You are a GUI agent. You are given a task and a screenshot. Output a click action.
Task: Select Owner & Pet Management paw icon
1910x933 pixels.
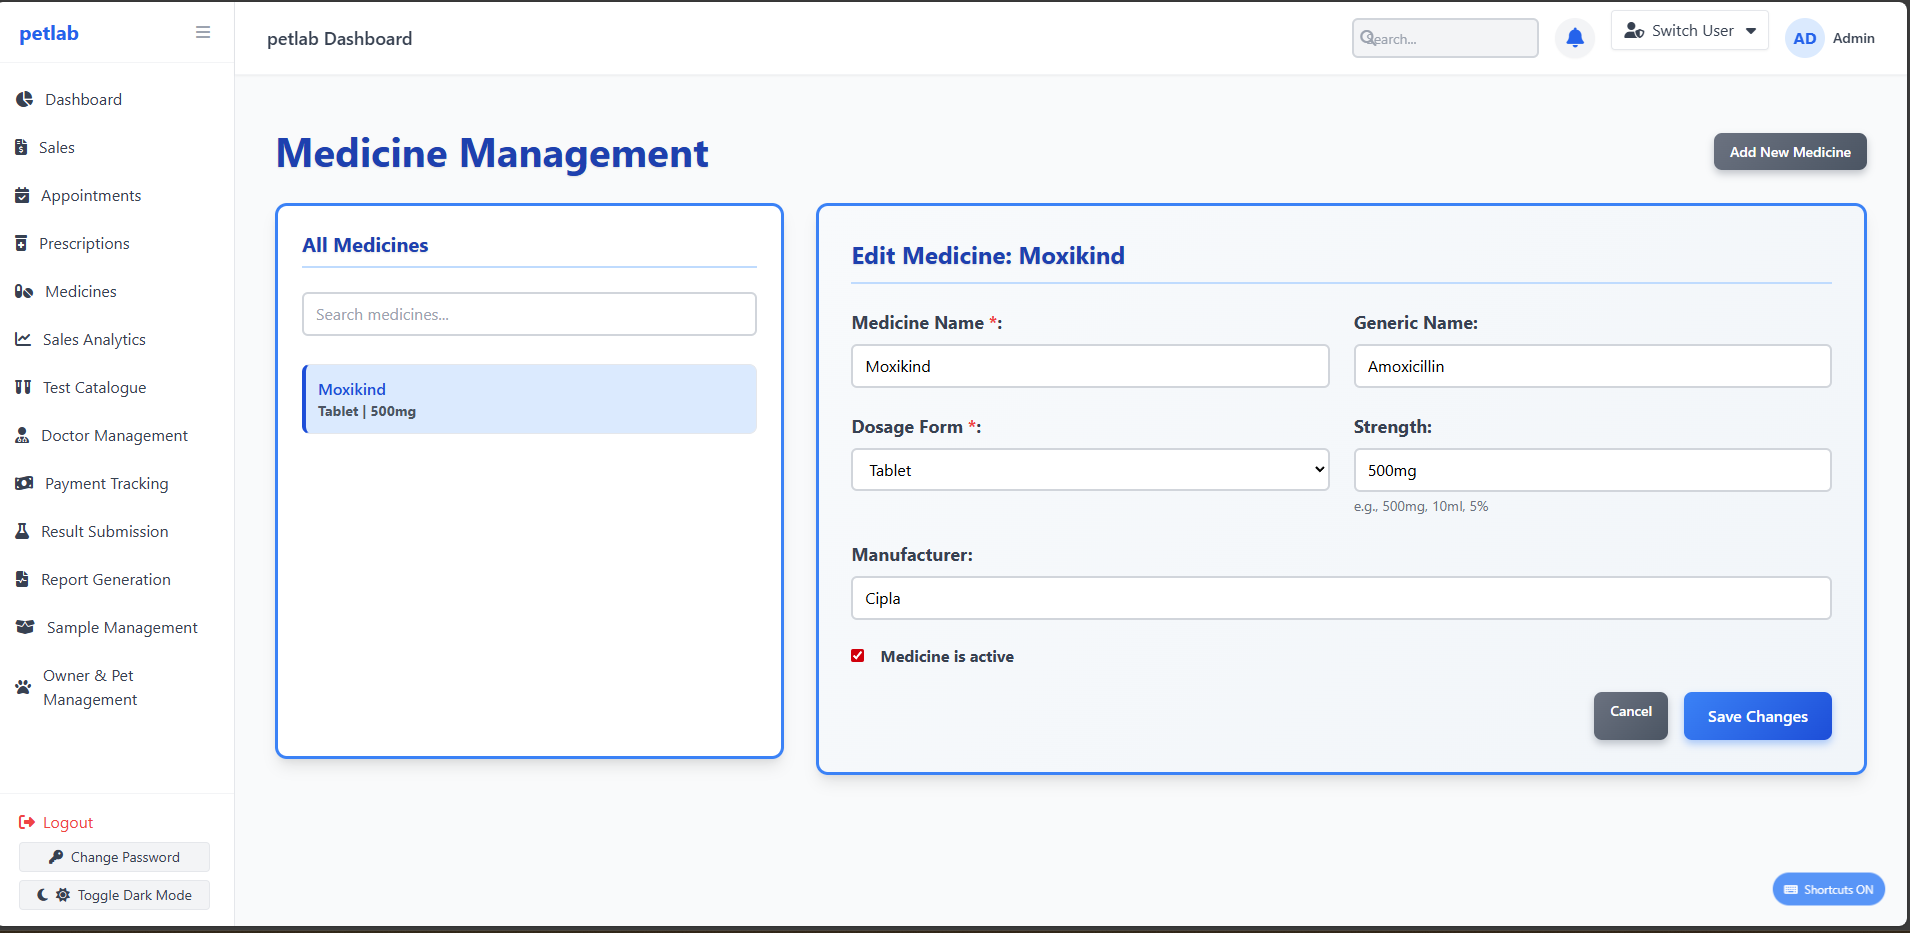click(x=22, y=687)
